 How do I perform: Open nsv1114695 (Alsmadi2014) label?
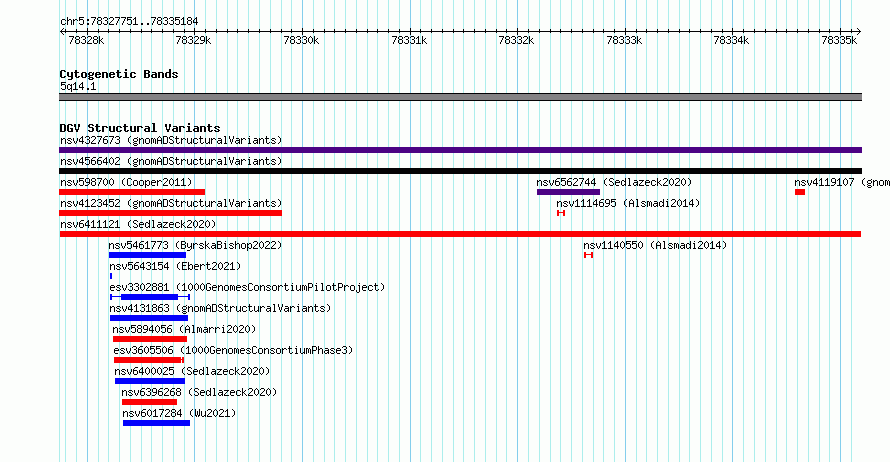click(x=628, y=203)
